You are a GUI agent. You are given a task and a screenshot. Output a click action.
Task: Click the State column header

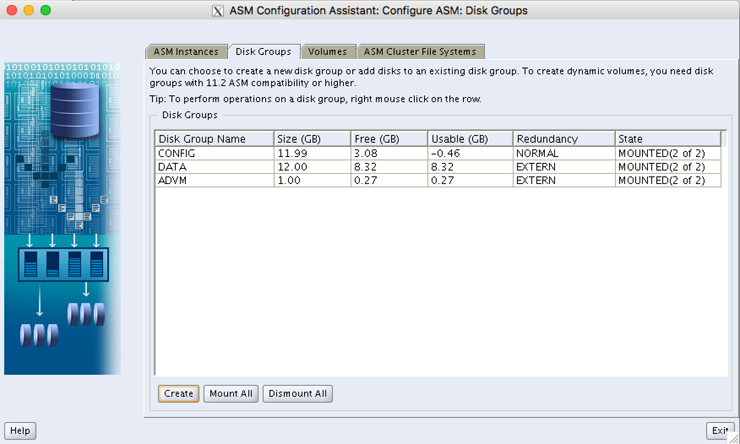(668, 139)
